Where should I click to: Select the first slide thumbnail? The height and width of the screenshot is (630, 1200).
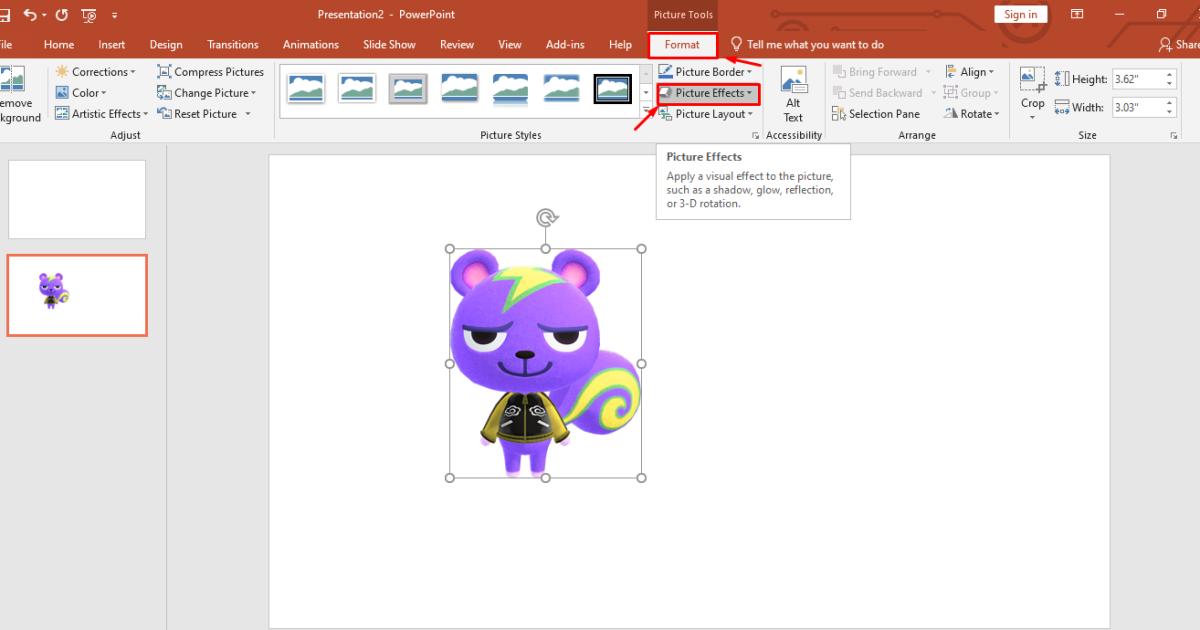point(77,198)
